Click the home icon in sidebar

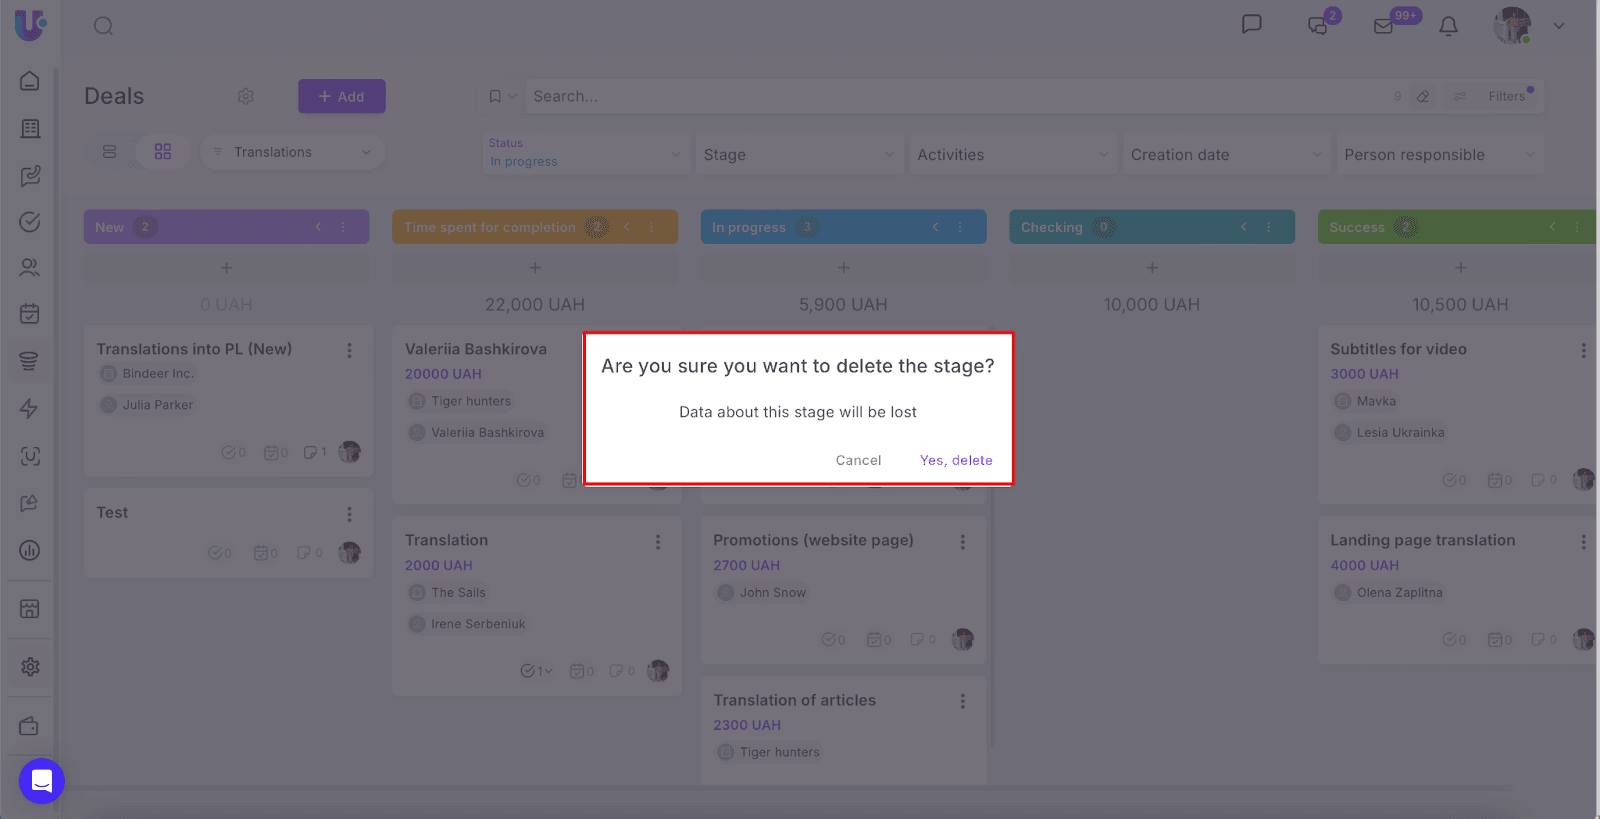[x=30, y=81]
